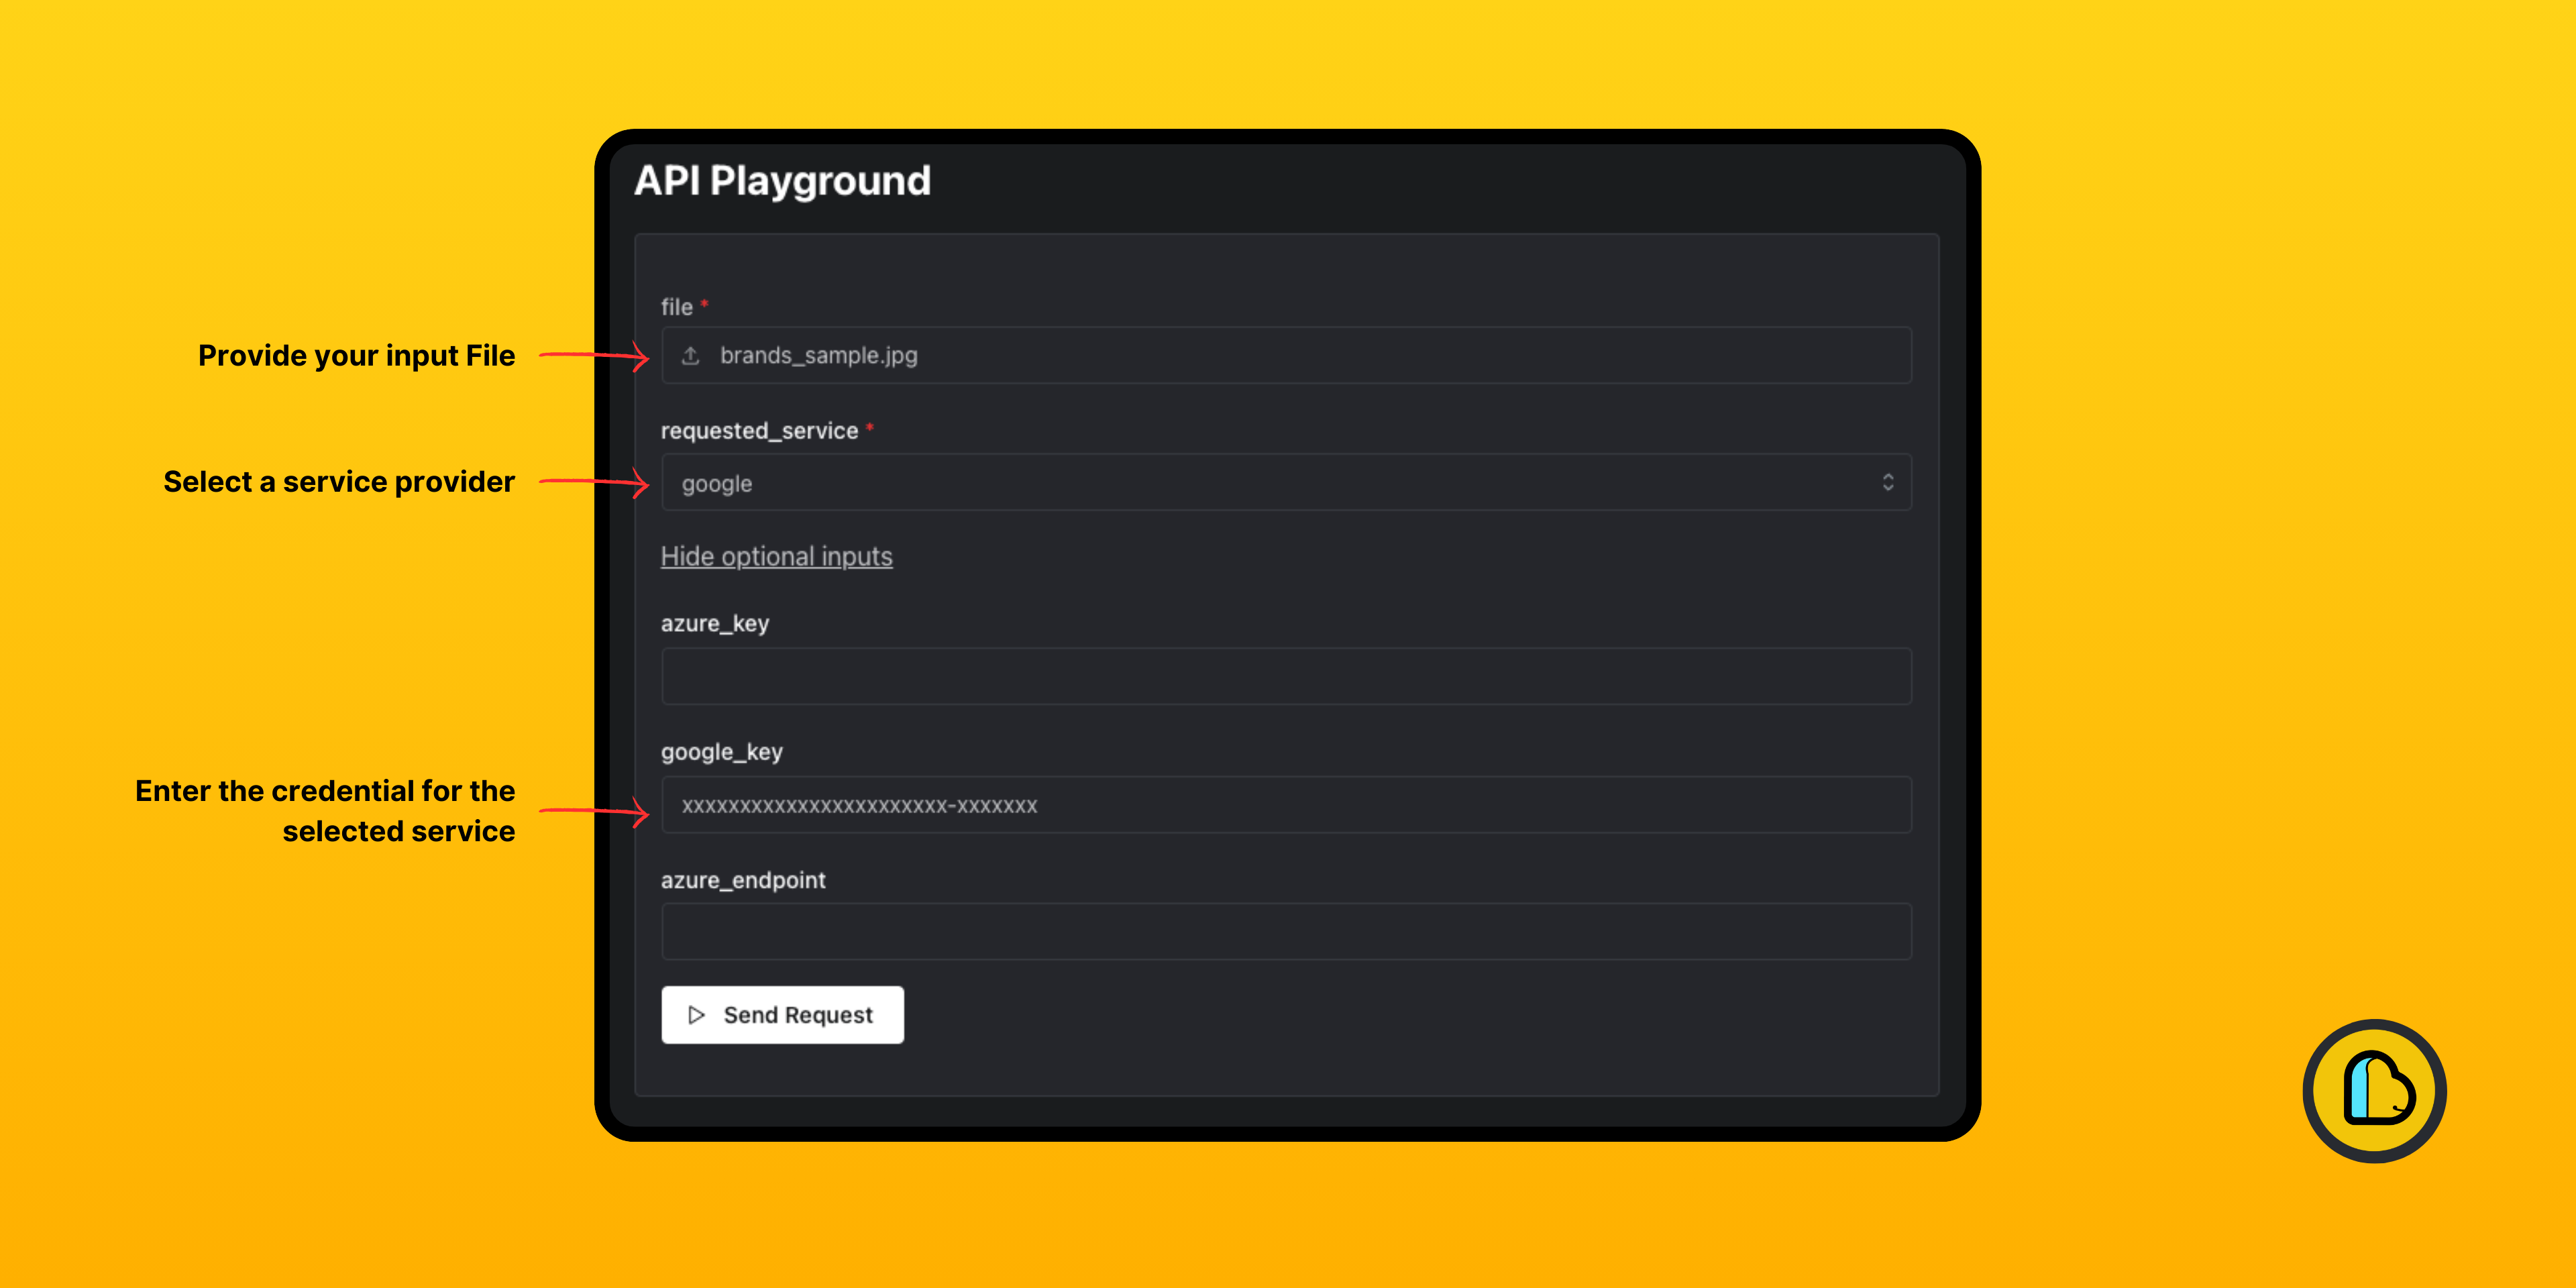
Task: Click the Hide optional inputs link
Action: pyautogui.click(x=776, y=556)
